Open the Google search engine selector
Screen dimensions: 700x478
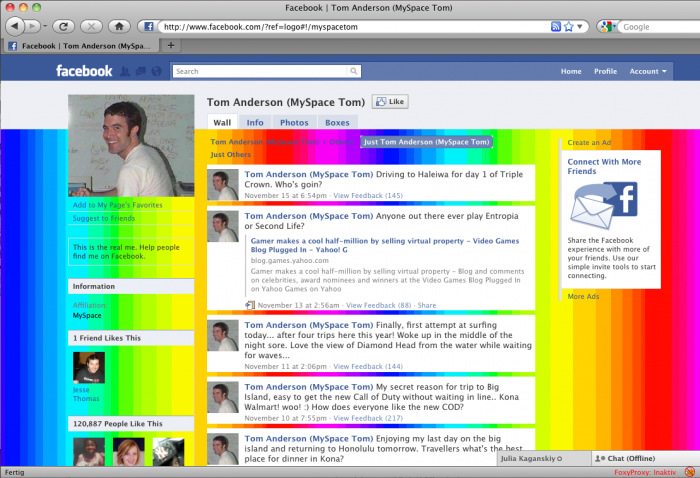608,27
